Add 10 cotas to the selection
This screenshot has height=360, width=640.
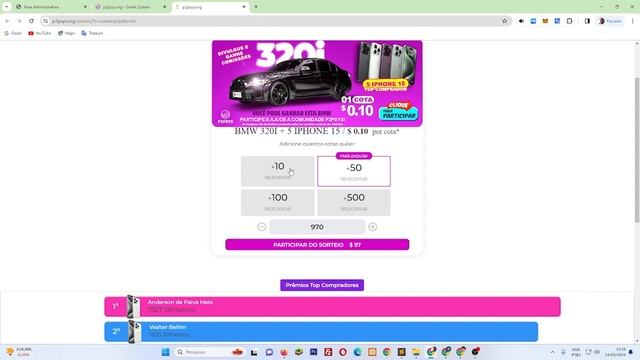[278, 171]
